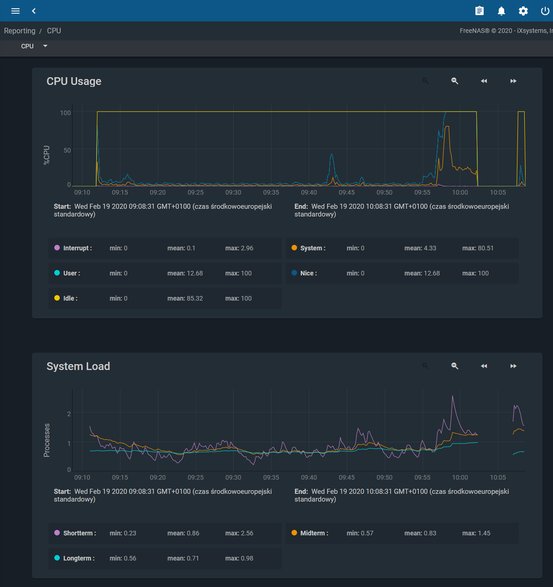Open the hamburger navigation menu
This screenshot has height=587, width=553.
15,11
